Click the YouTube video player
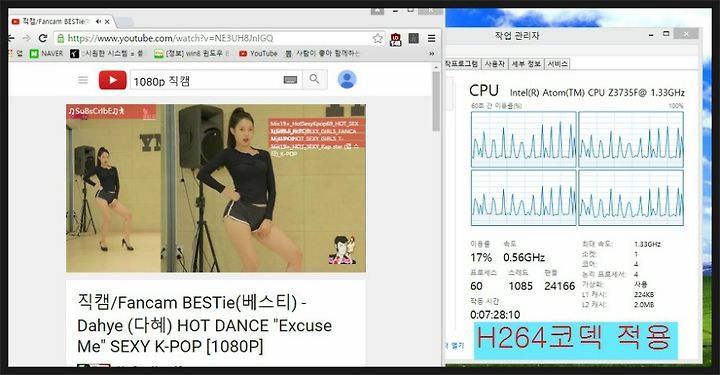 coord(216,188)
